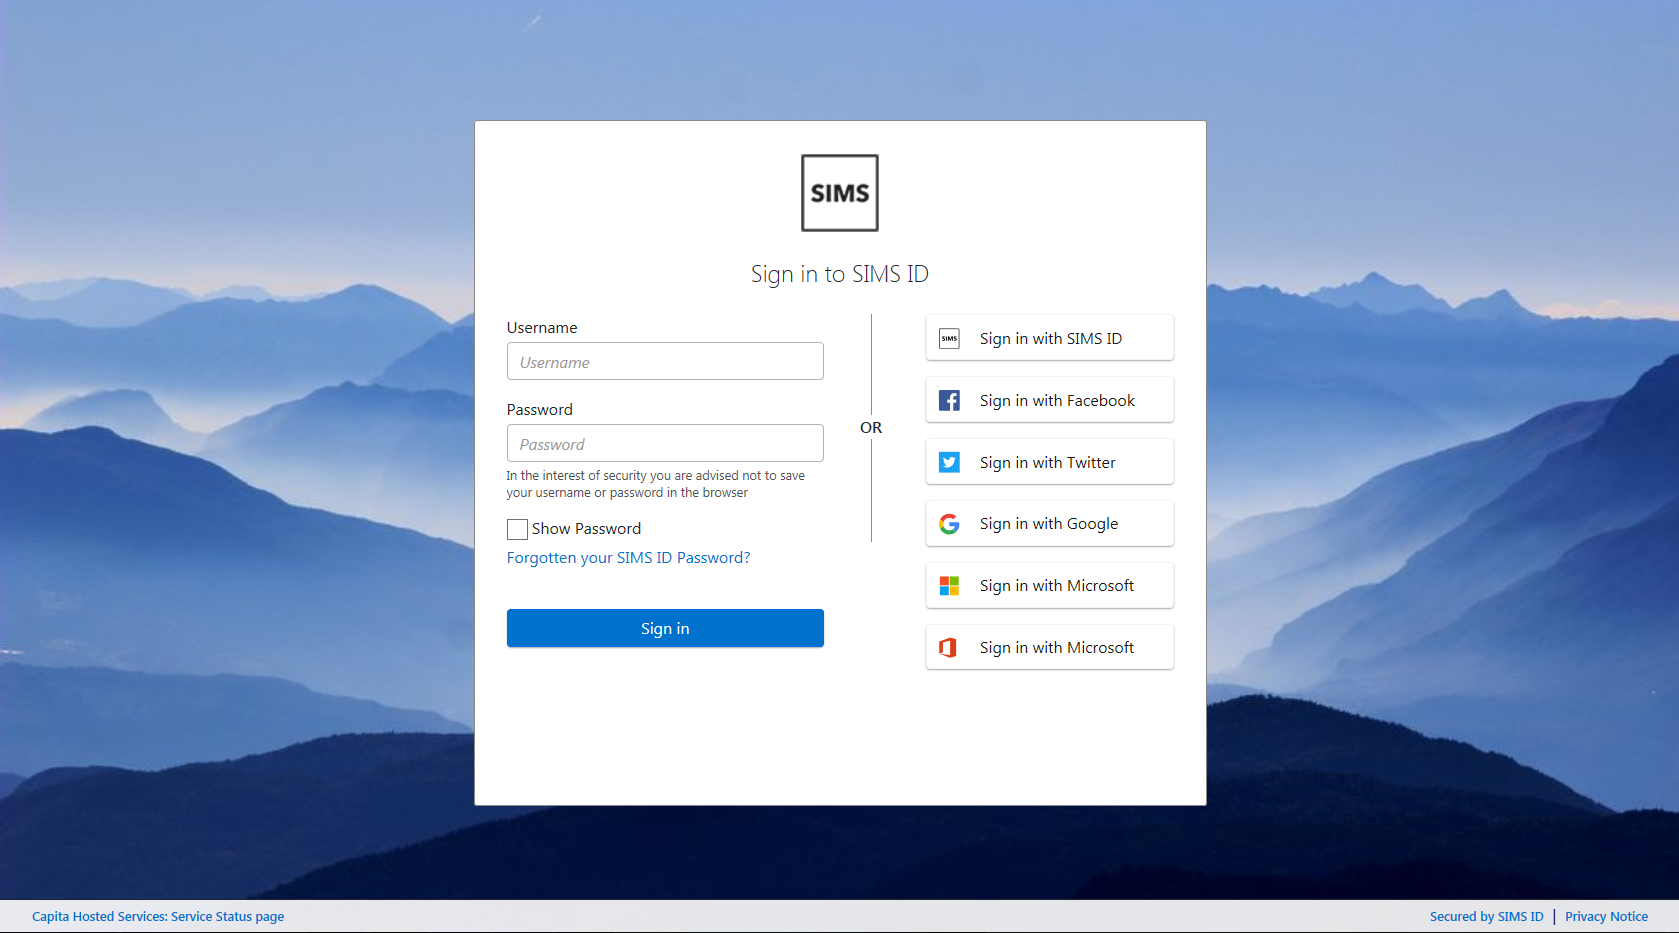Click the Microsoft four-square logo icon
Viewport: 1679px width, 933px height.
click(949, 586)
